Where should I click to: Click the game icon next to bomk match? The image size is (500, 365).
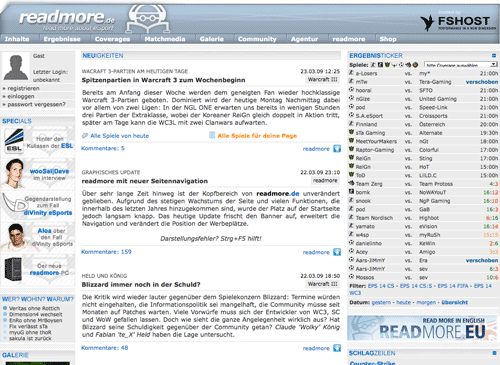click(351, 192)
